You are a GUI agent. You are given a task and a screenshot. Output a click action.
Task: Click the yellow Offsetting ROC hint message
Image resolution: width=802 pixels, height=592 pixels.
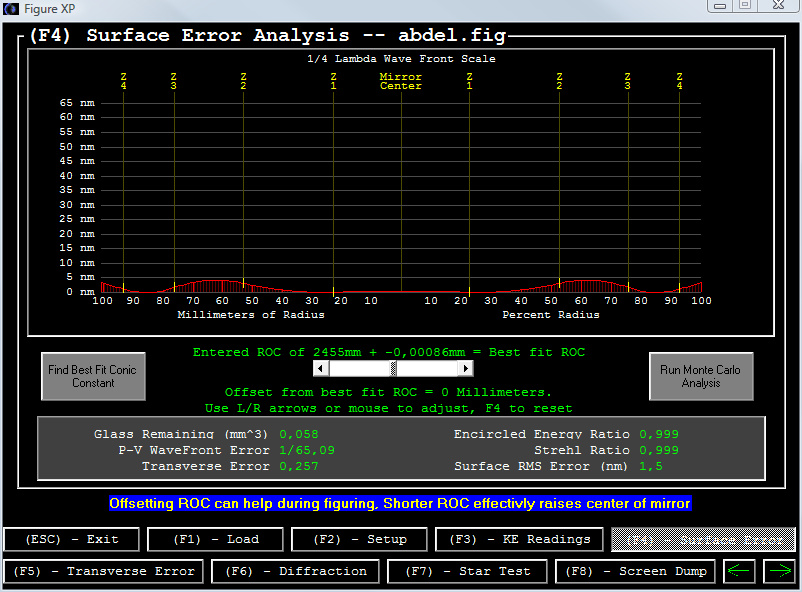pos(400,503)
